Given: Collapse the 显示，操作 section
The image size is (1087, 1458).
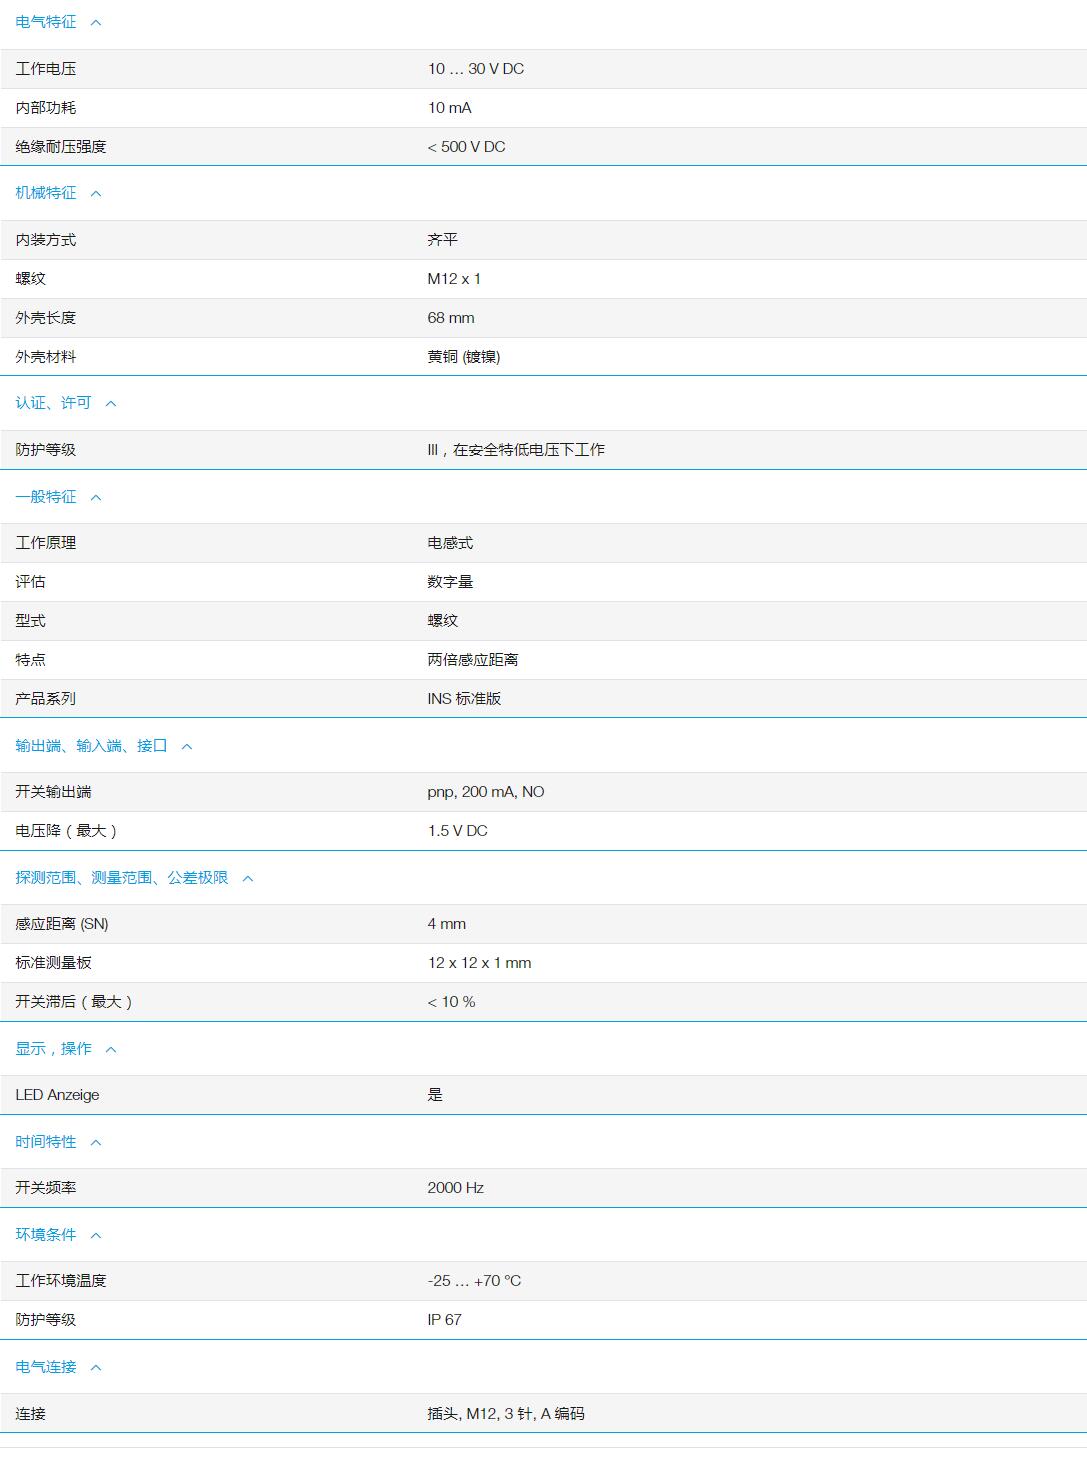Looking at the screenshot, I should [x=113, y=1049].
